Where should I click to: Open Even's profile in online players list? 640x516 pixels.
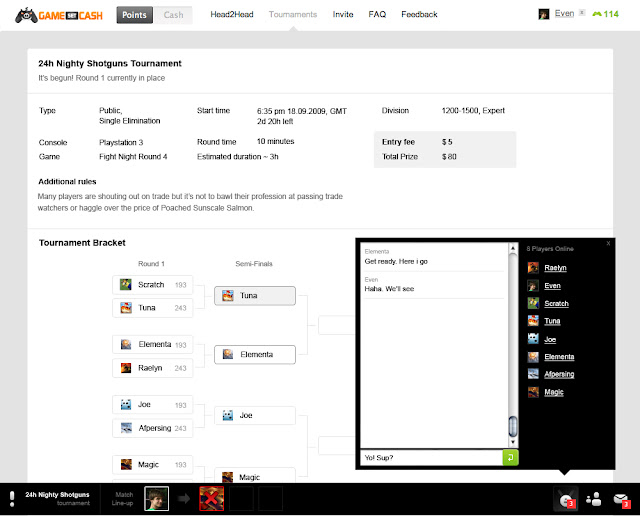pyautogui.click(x=552, y=286)
